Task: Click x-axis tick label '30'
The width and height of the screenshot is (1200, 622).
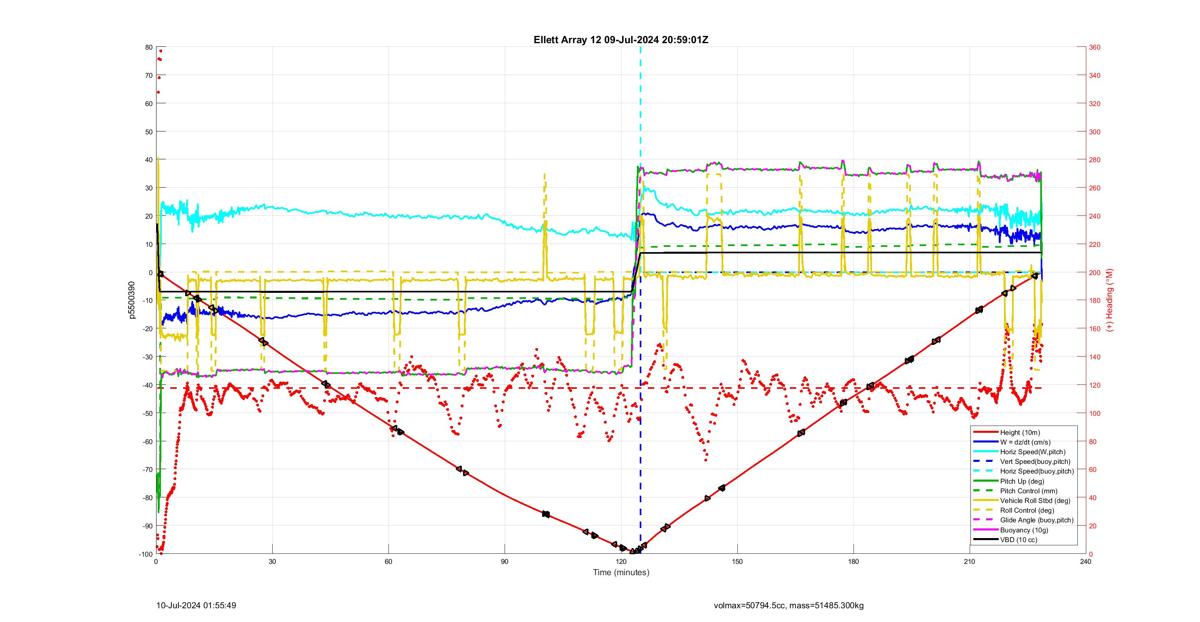Action: coord(272,562)
